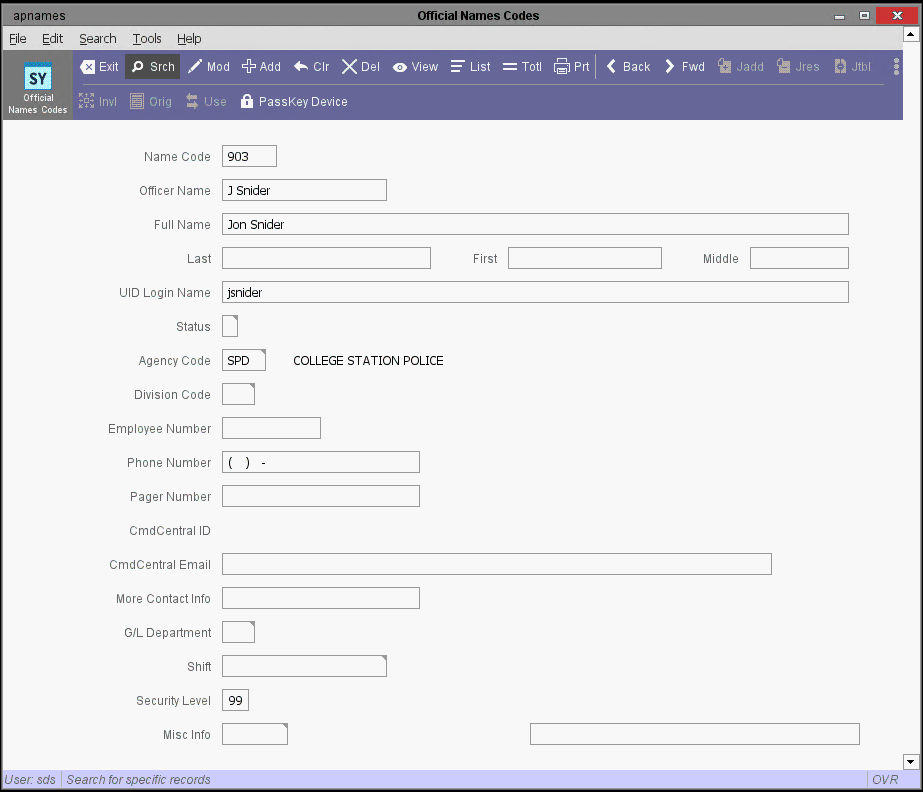The width and height of the screenshot is (923, 792).
Task: Open the Tools menu
Action: [x=147, y=39]
